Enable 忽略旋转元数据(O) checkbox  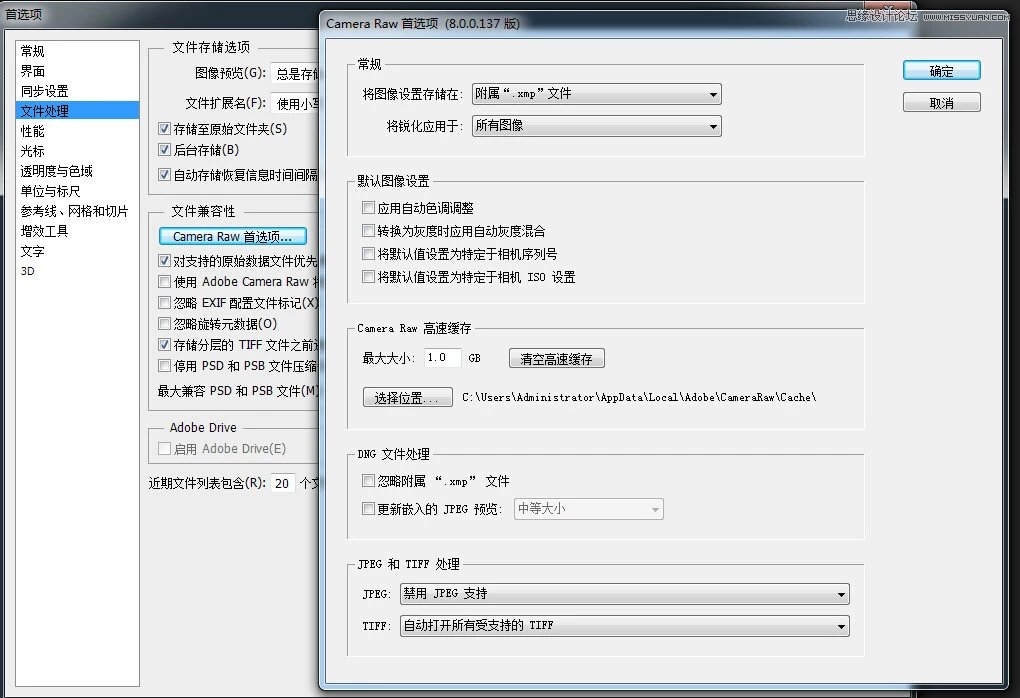click(165, 323)
